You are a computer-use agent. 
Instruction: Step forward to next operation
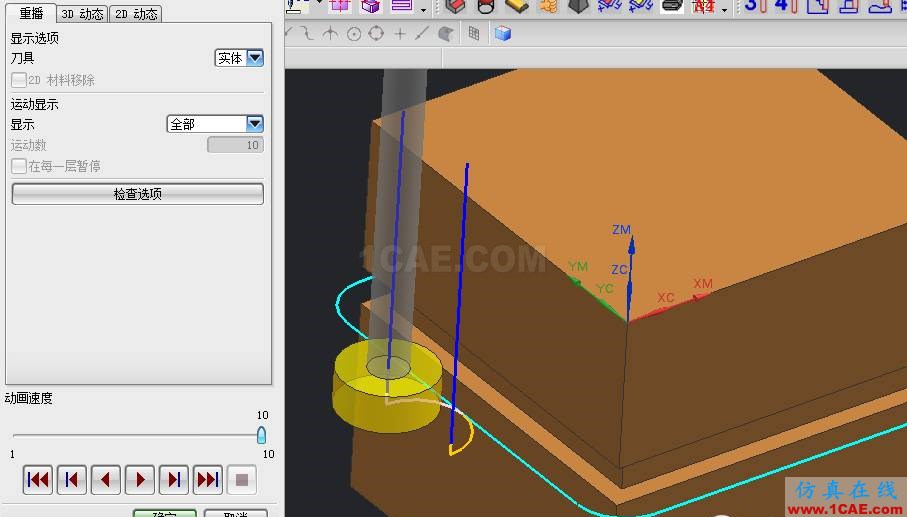click(x=174, y=479)
